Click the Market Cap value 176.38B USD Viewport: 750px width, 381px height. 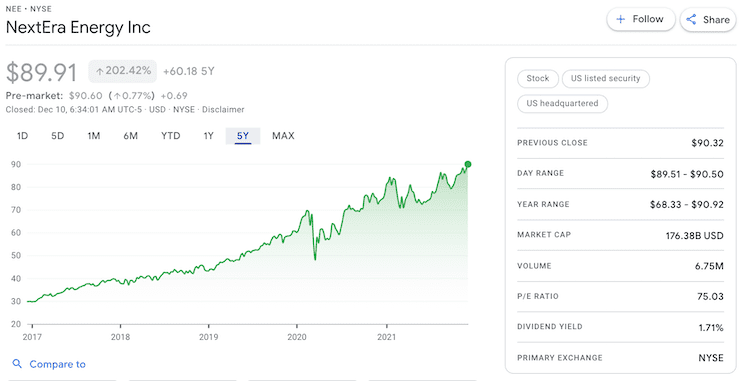point(694,235)
